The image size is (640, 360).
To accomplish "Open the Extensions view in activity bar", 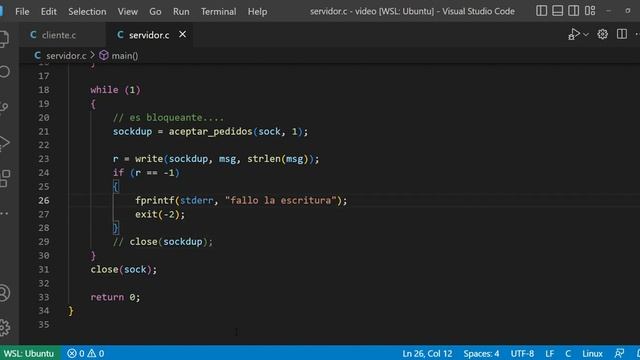I will [5, 179].
